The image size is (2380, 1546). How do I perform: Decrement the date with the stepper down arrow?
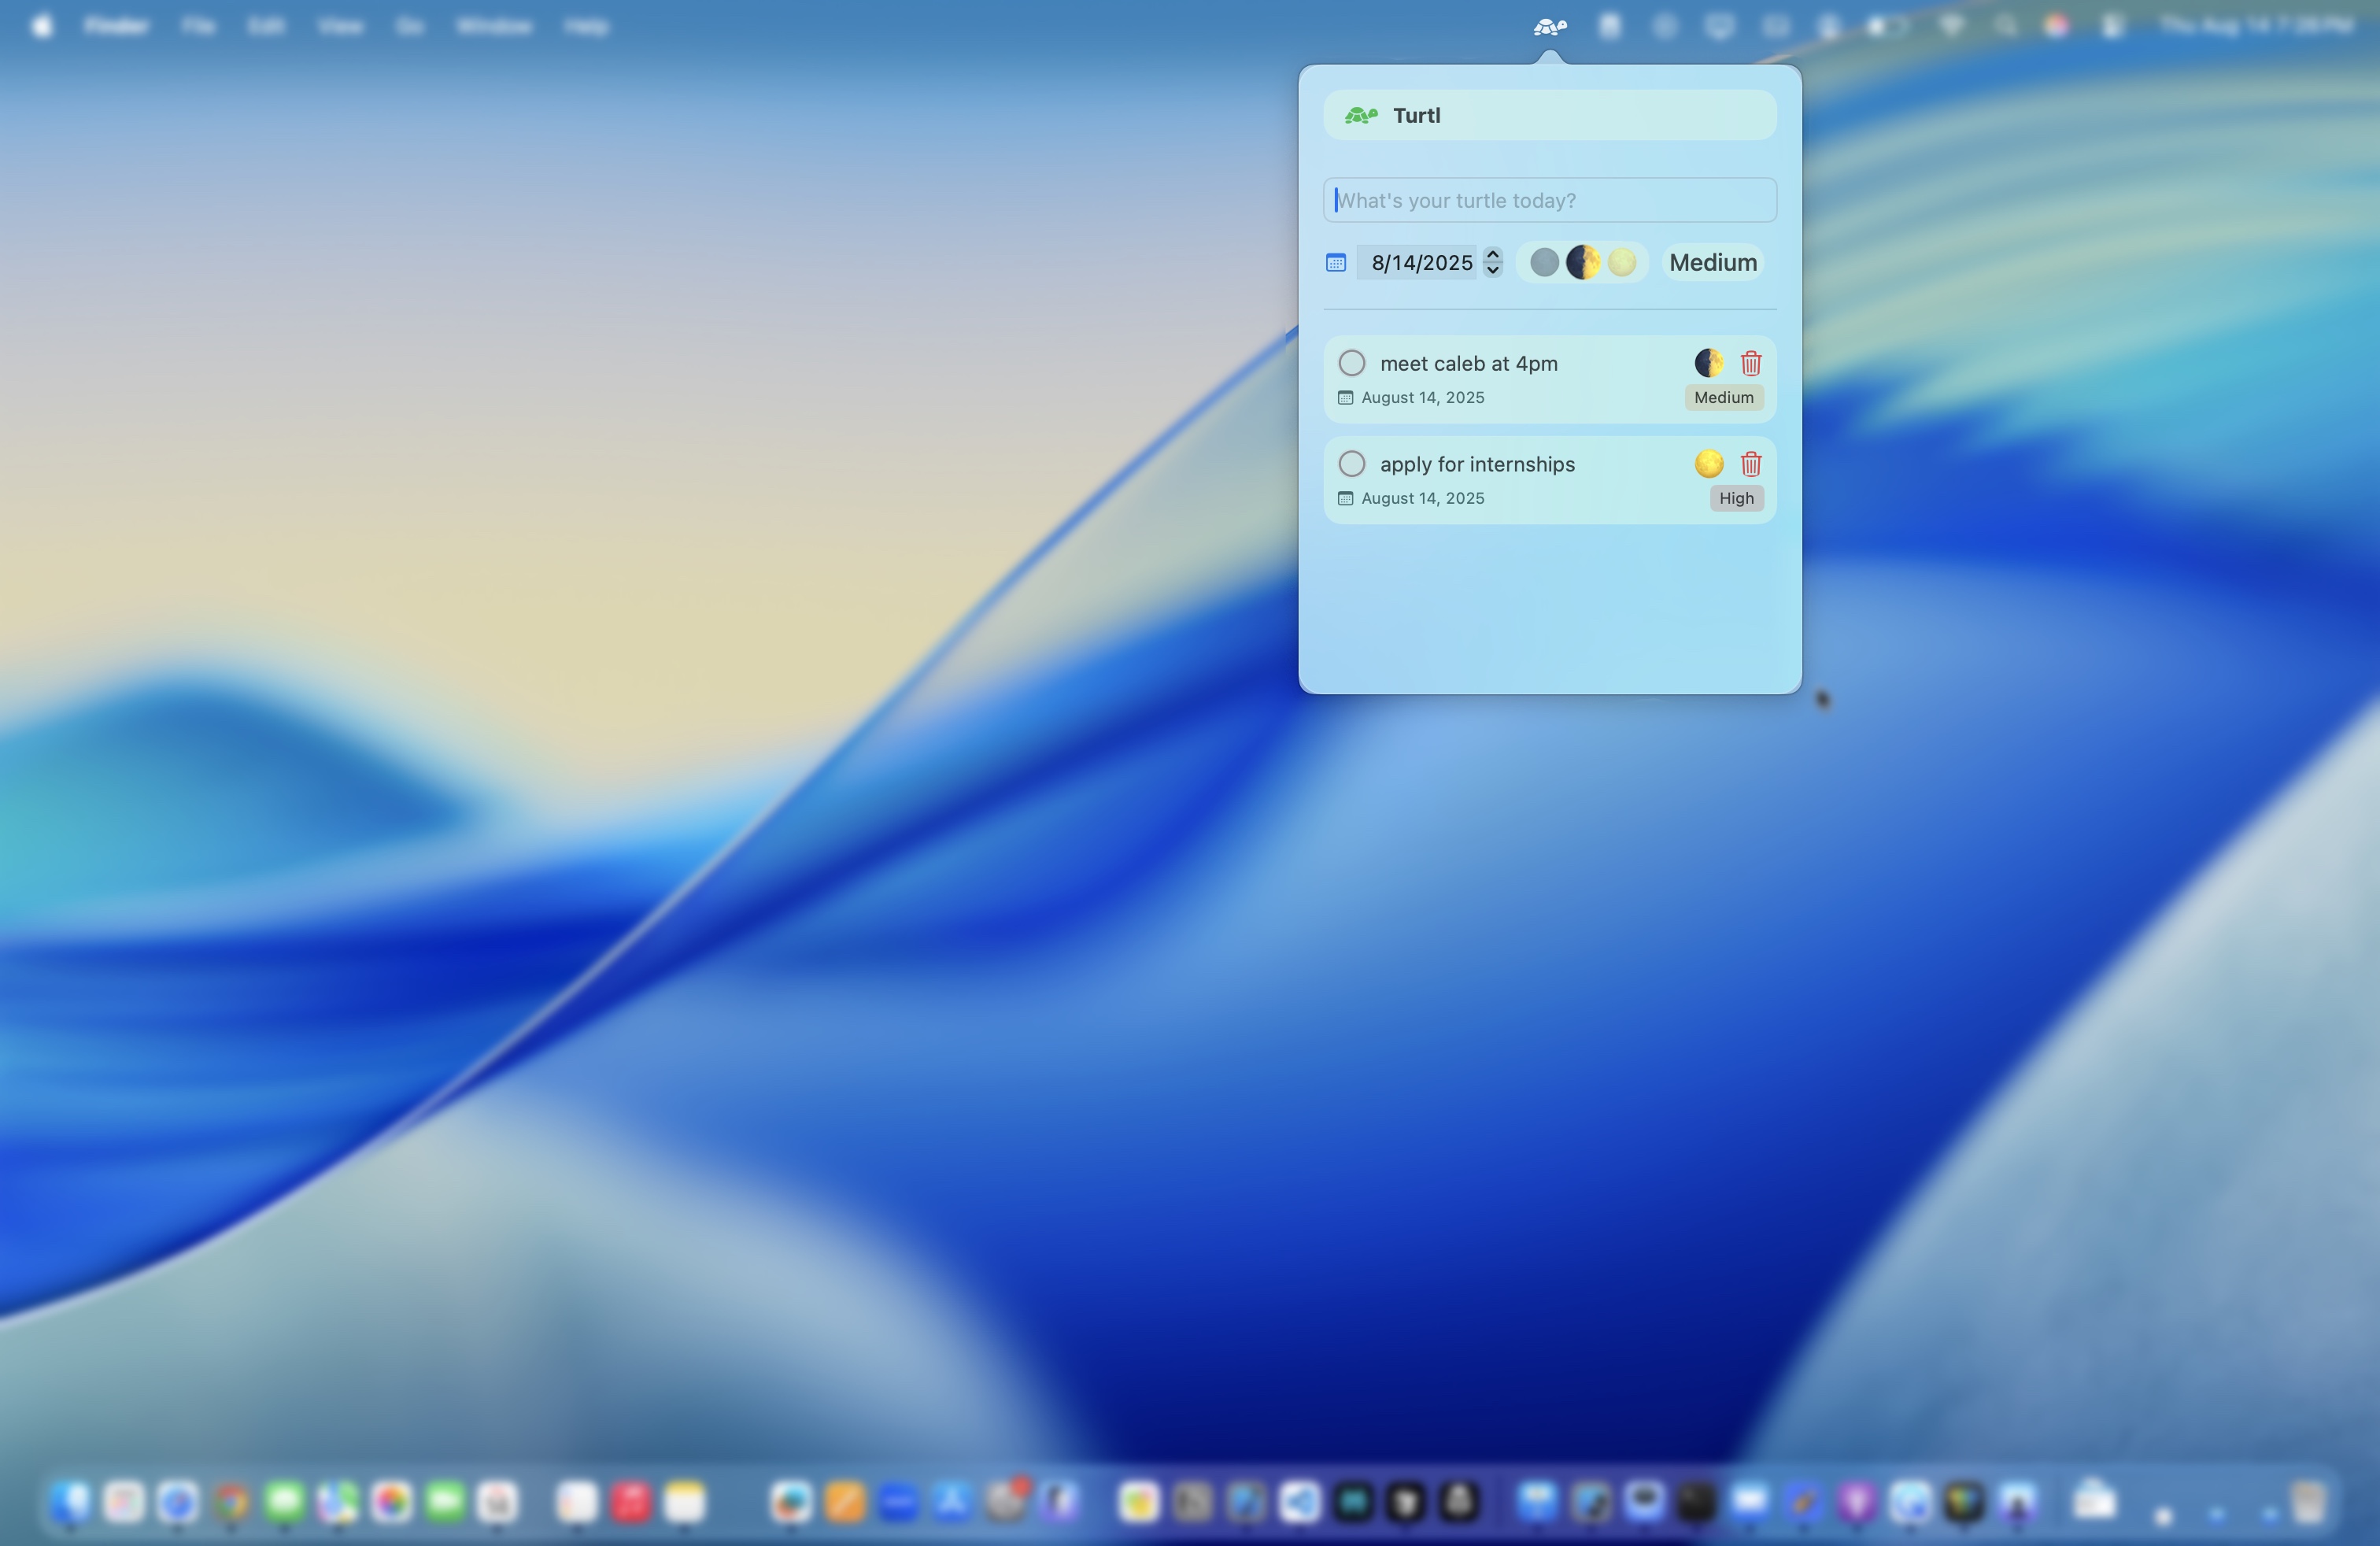coord(1492,270)
